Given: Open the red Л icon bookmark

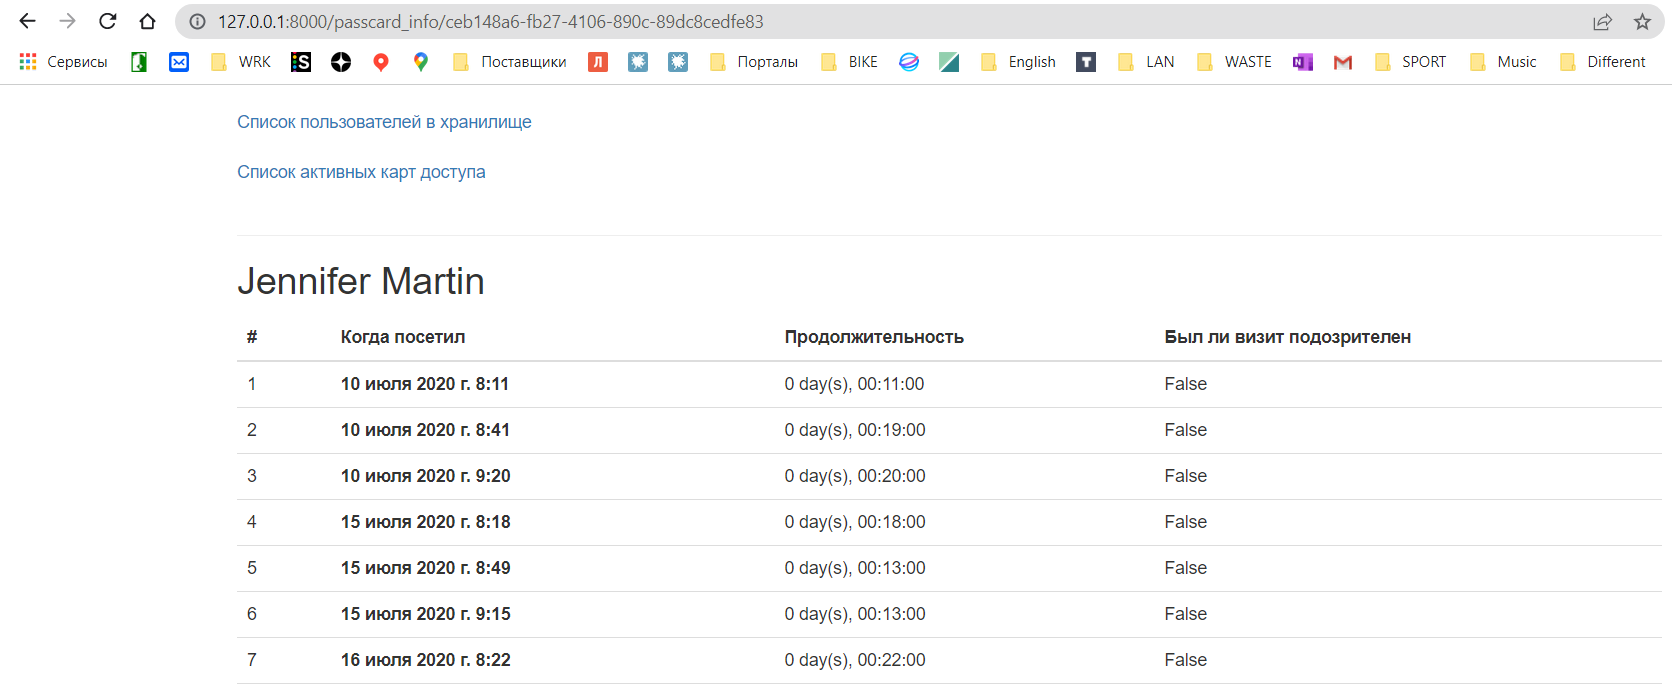Looking at the screenshot, I should pyautogui.click(x=598, y=62).
